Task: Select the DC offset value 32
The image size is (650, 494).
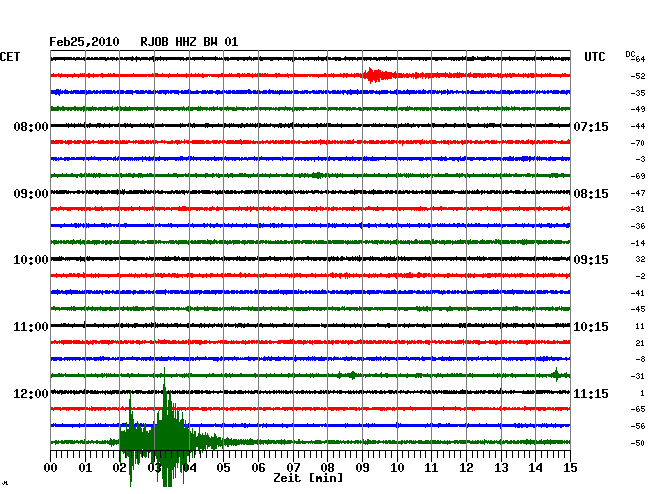Action: (x=640, y=259)
